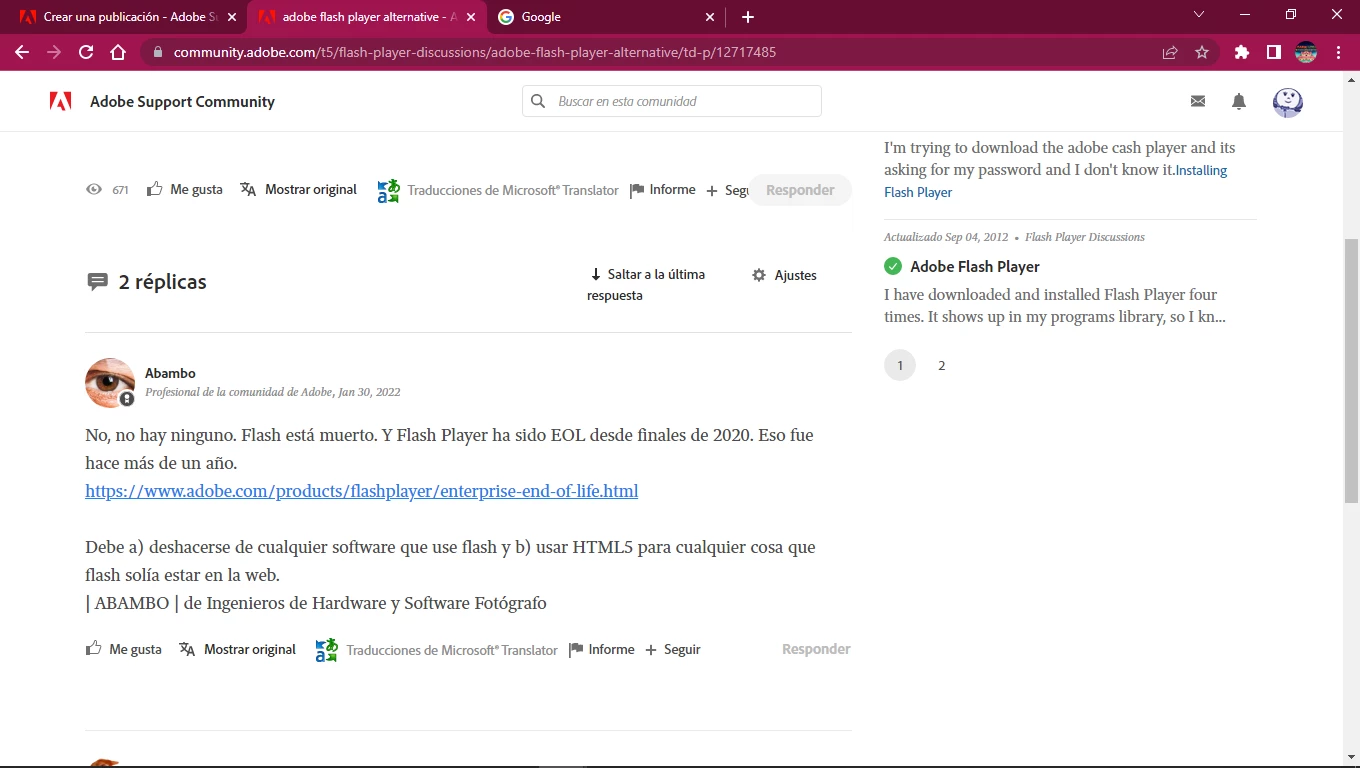Open the extensions puzzle icon
This screenshot has width=1360, height=768.
coord(1242,52)
